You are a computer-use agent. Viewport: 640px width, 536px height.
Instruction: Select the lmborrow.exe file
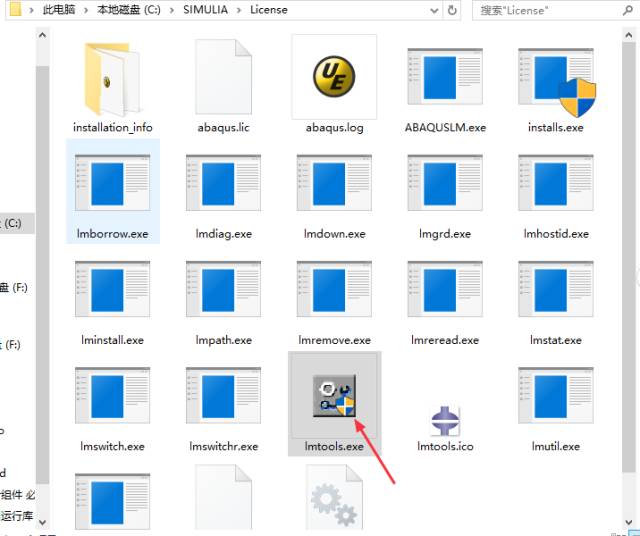[x=112, y=192]
